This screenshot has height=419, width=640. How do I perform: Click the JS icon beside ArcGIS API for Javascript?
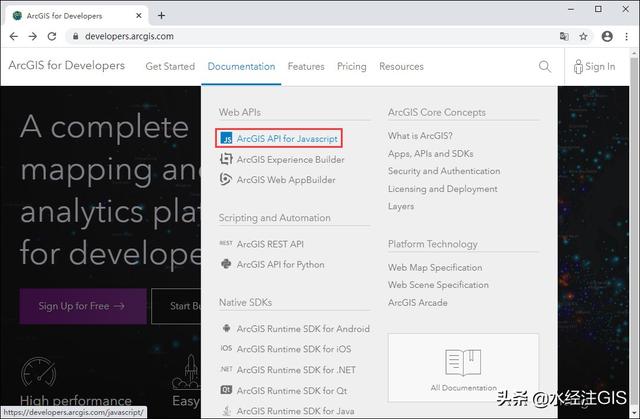[x=226, y=138]
